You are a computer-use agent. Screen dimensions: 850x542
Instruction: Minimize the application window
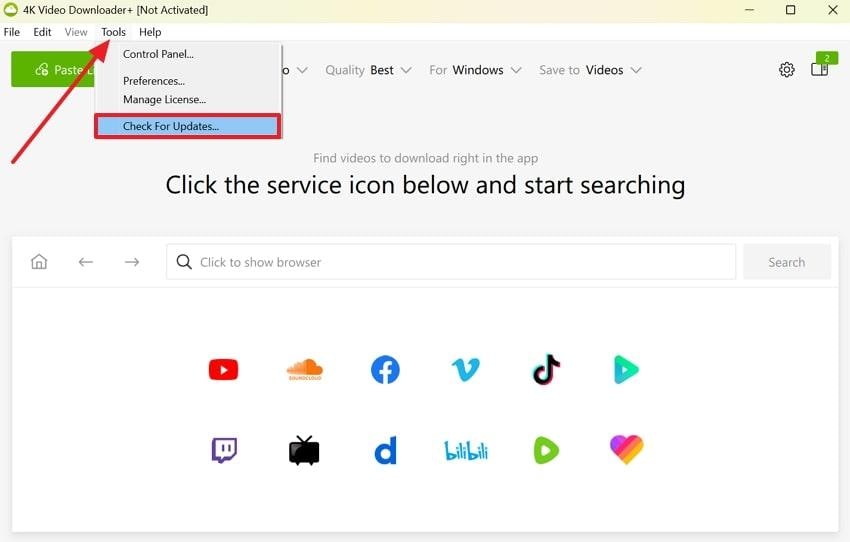pos(750,10)
